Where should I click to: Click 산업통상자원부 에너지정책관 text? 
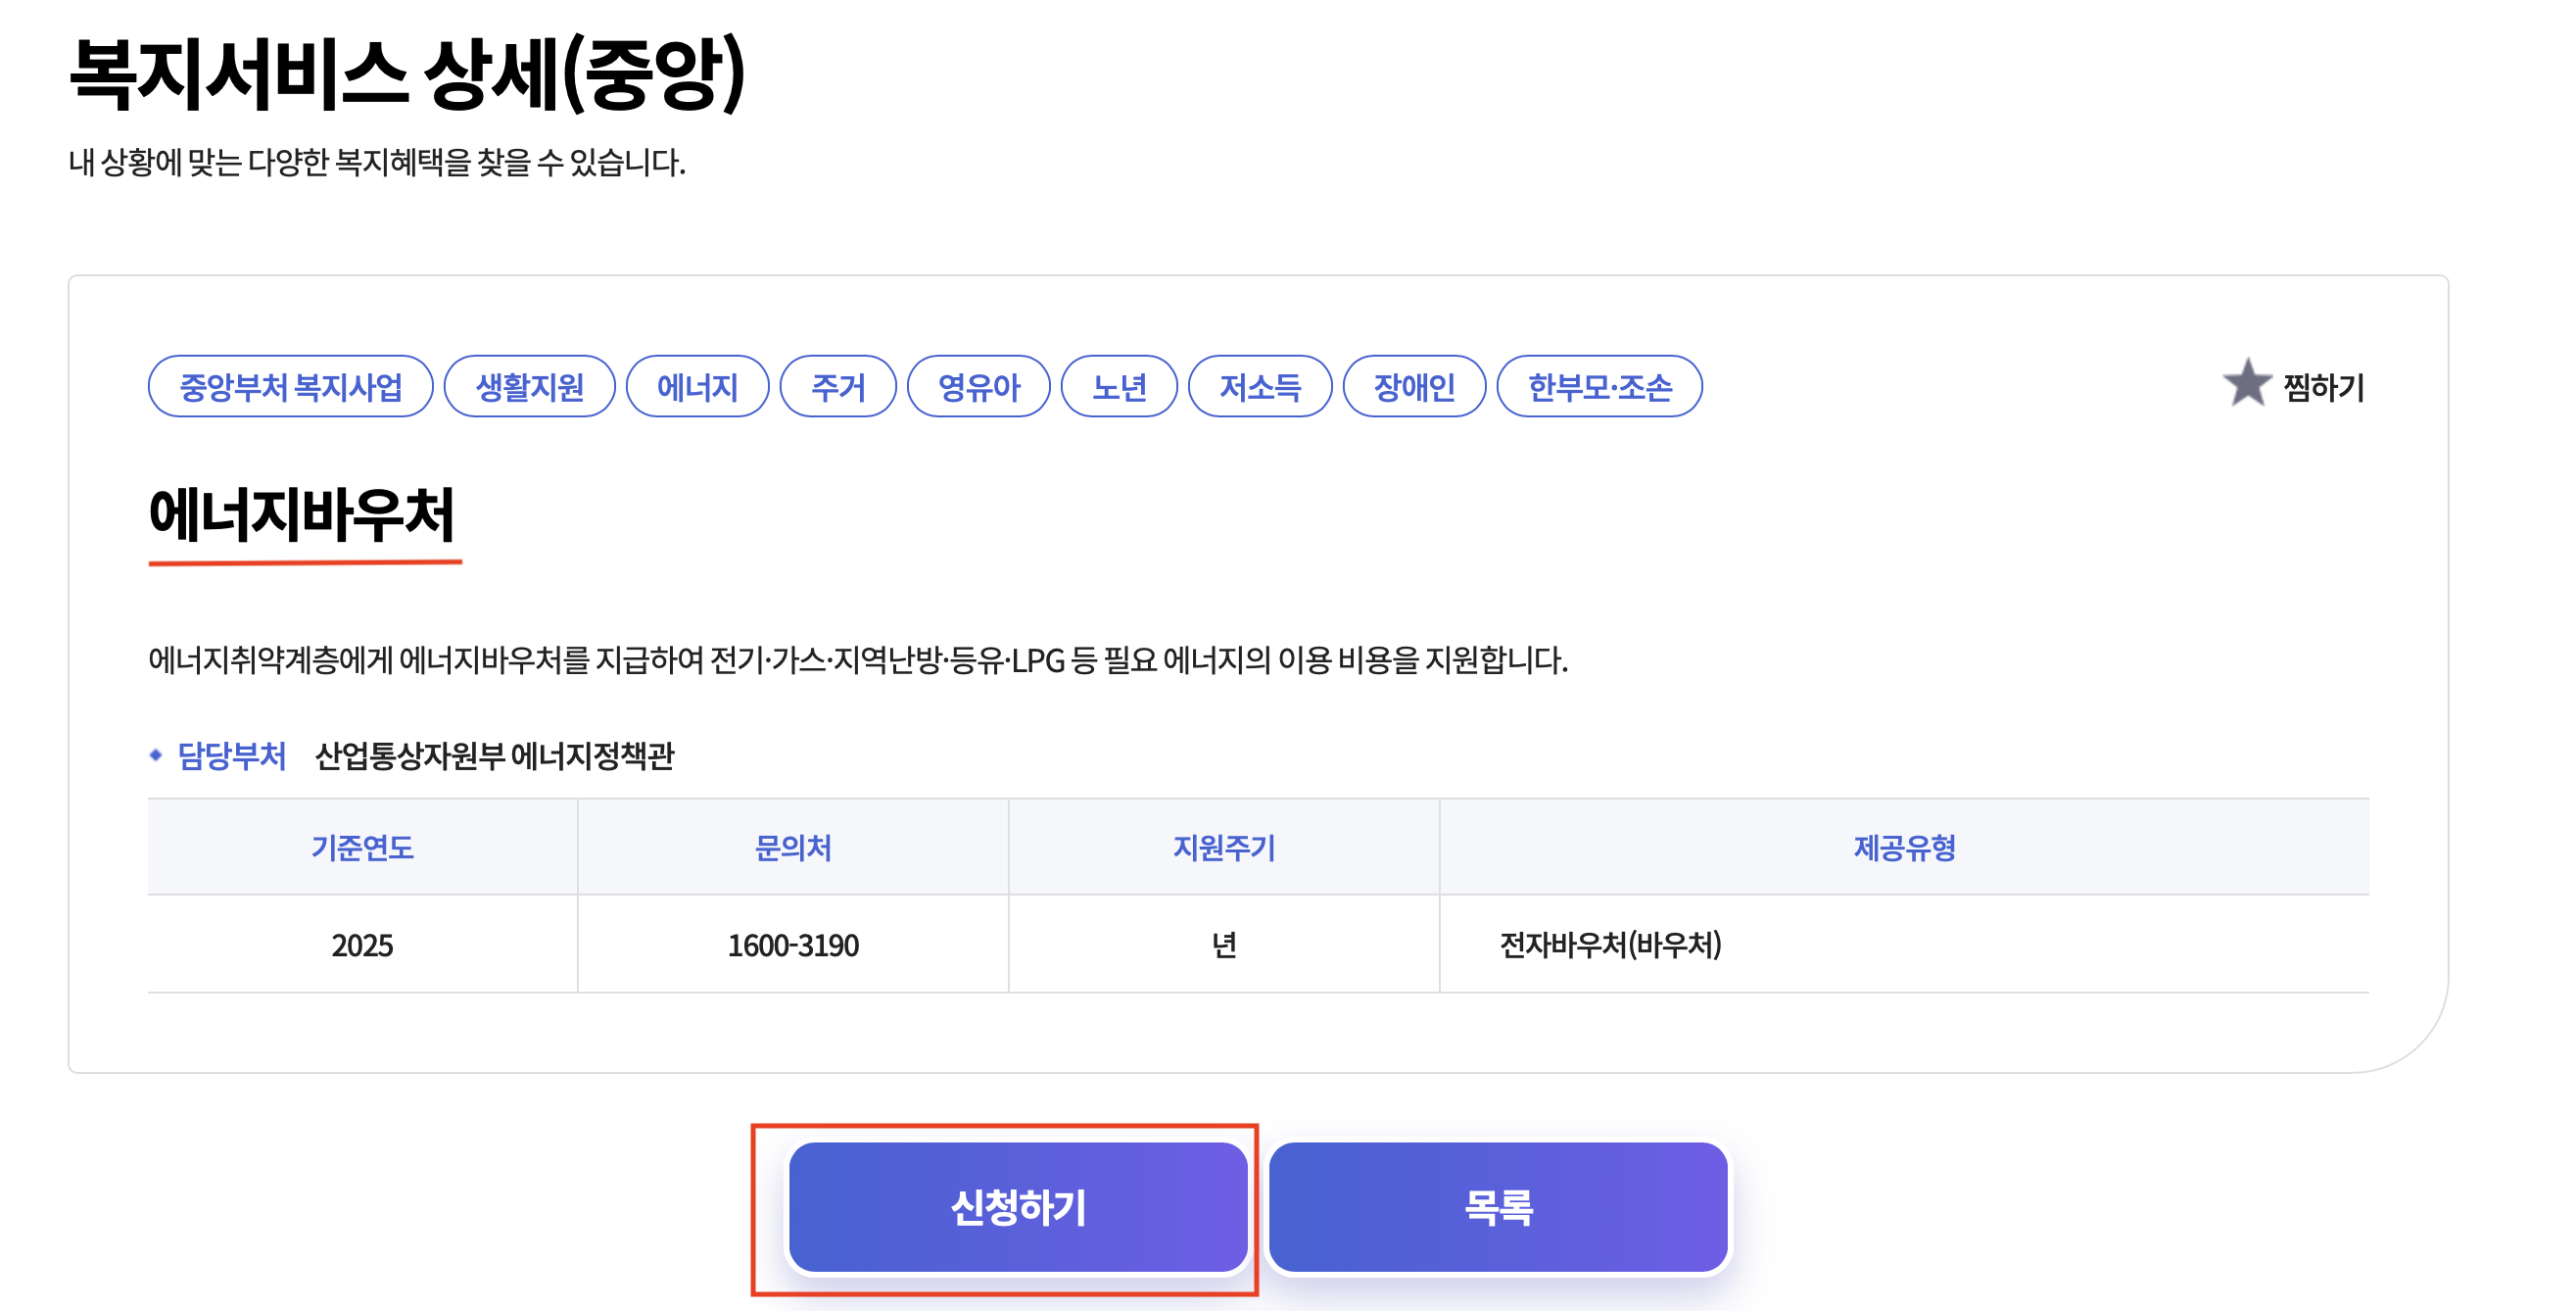tap(495, 755)
